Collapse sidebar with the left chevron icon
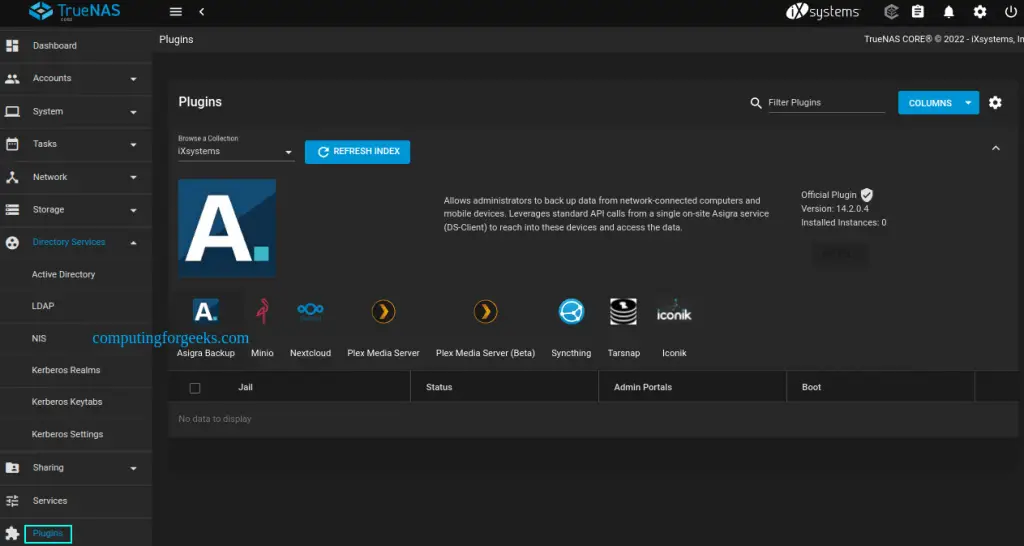 (x=202, y=12)
